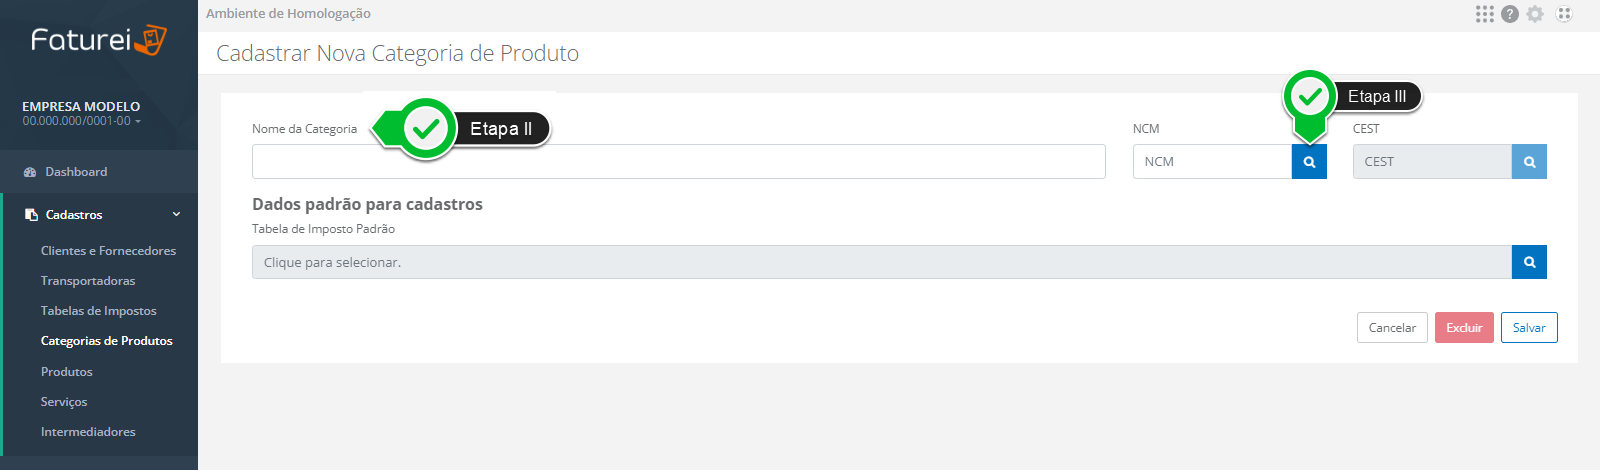Click the Cancelar button

1392,328
